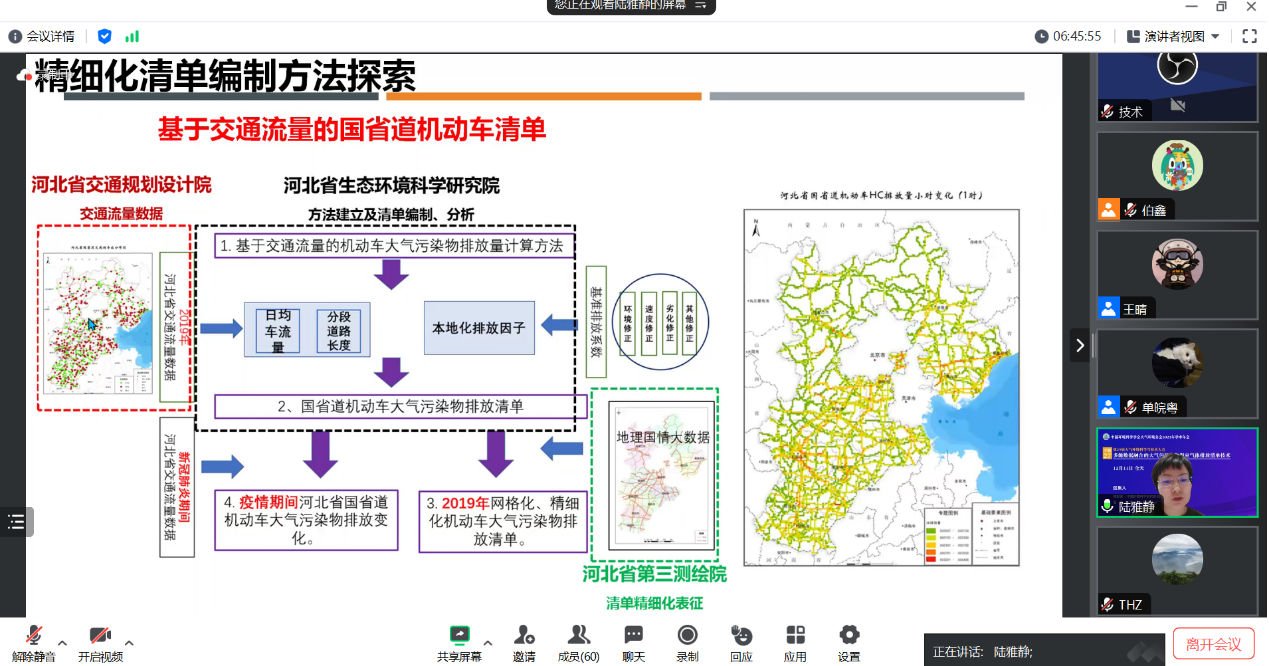The width and height of the screenshot is (1269, 666).
Task: Click 离开会议 leave meeting button
Action: 1213,644
